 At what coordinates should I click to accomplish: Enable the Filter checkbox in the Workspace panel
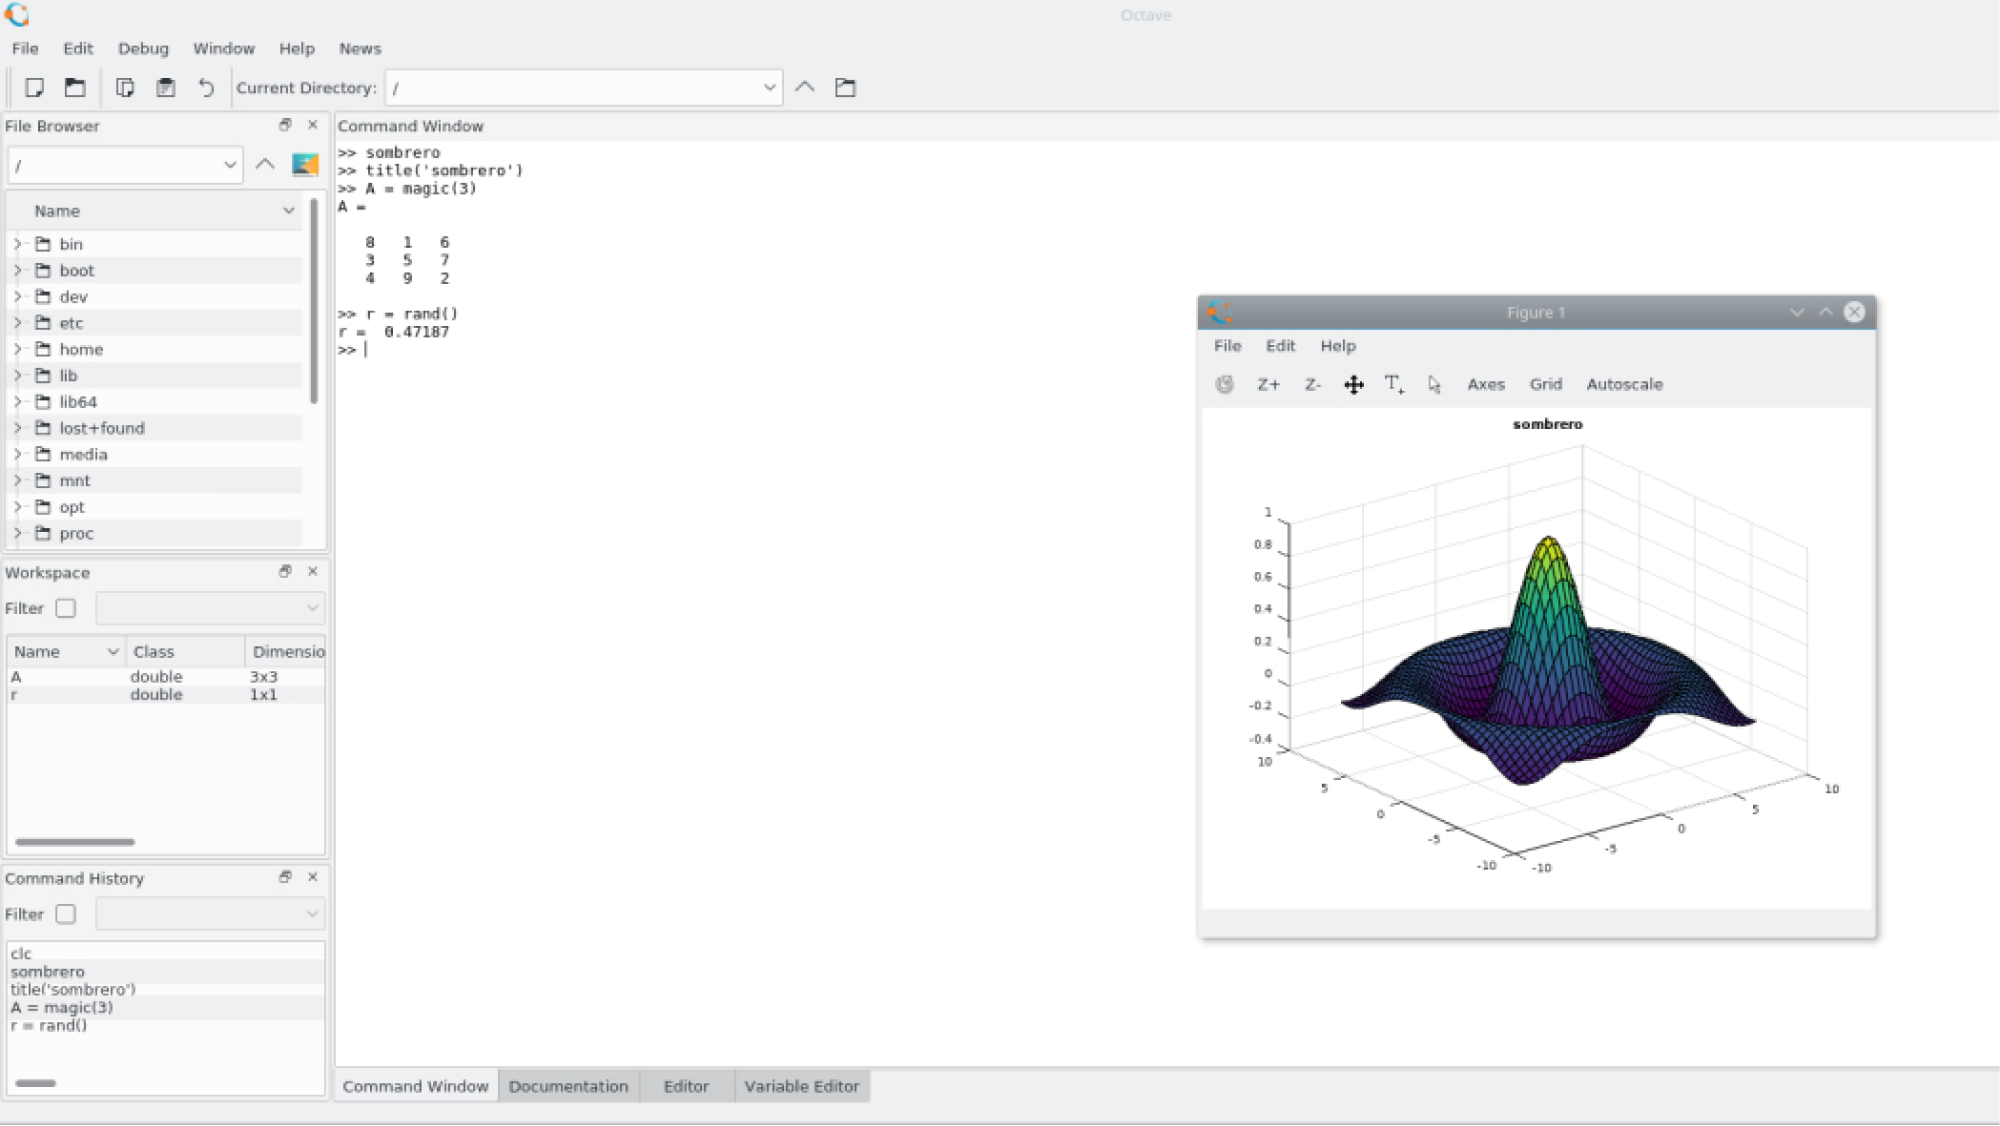click(x=66, y=608)
